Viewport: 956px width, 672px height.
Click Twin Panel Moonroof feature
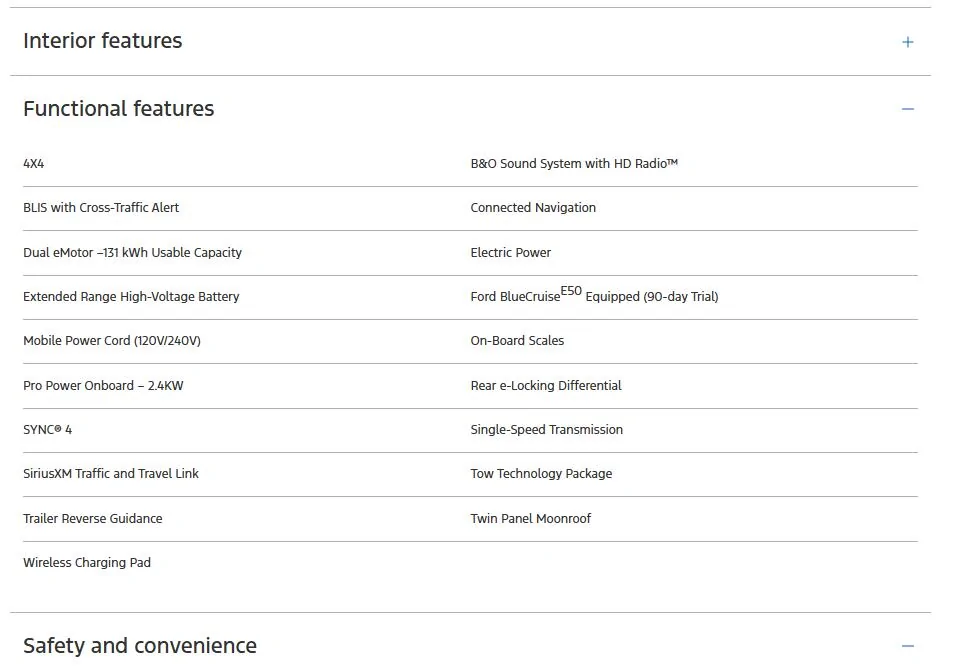(x=530, y=518)
